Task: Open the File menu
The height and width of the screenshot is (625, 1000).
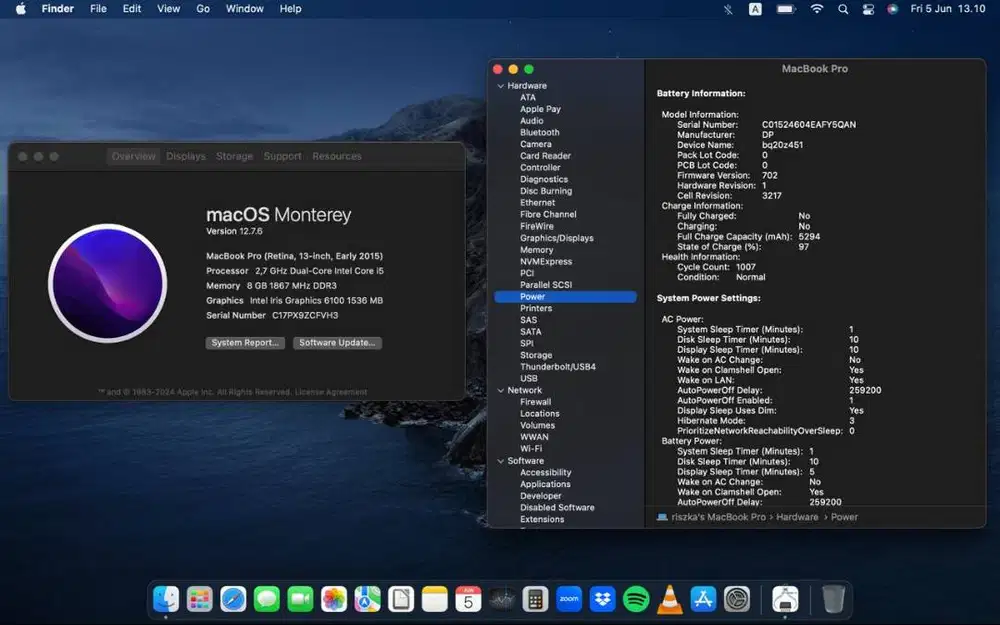Action: tap(98, 9)
